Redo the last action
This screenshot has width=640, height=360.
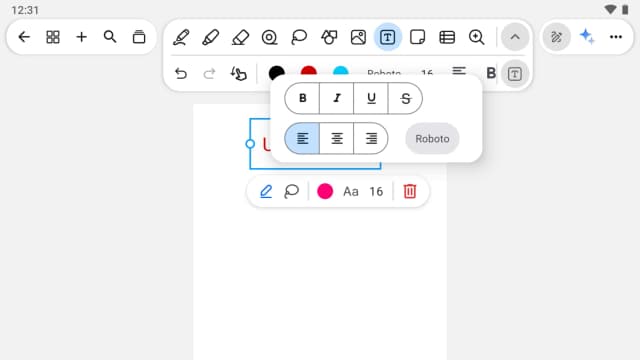coord(209,73)
